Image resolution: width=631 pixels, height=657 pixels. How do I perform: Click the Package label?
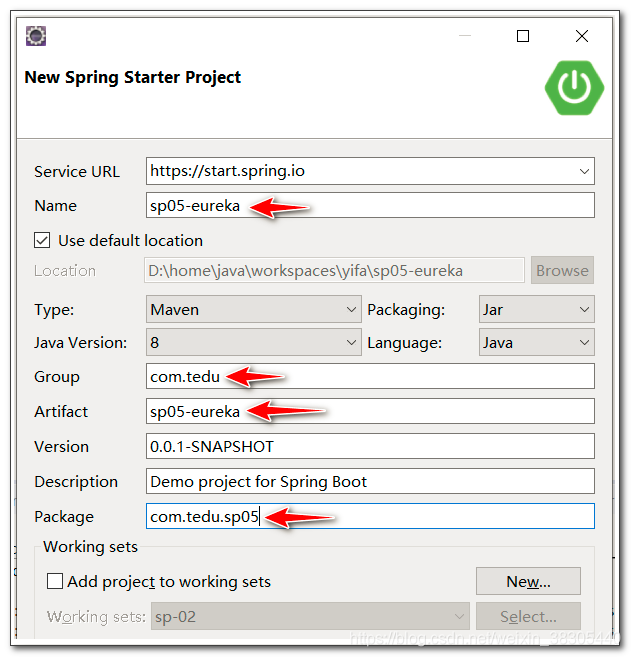[64, 517]
